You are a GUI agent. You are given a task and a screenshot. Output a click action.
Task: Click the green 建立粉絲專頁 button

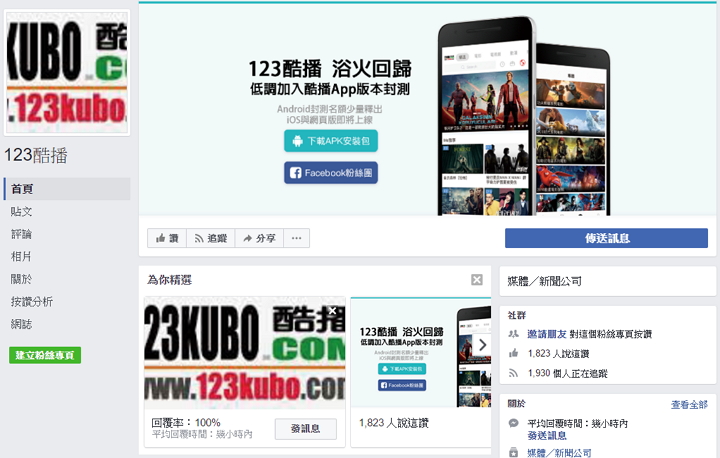pyautogui.click(x=45, y=355)
